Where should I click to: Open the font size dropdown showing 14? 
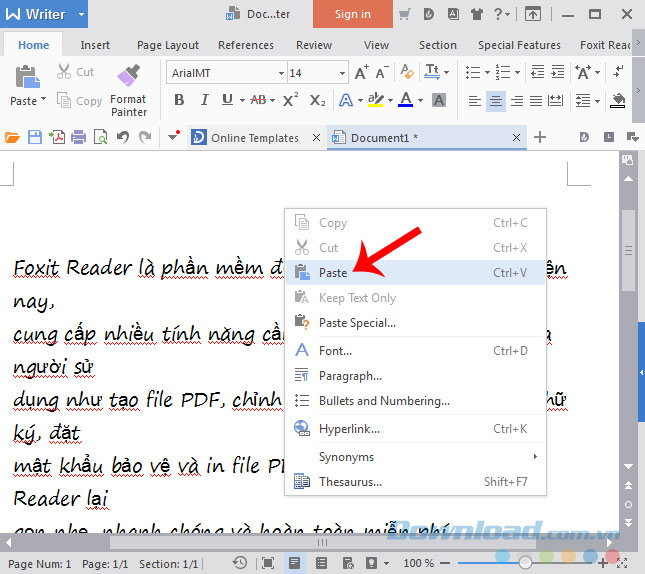[x=342, y=73]
